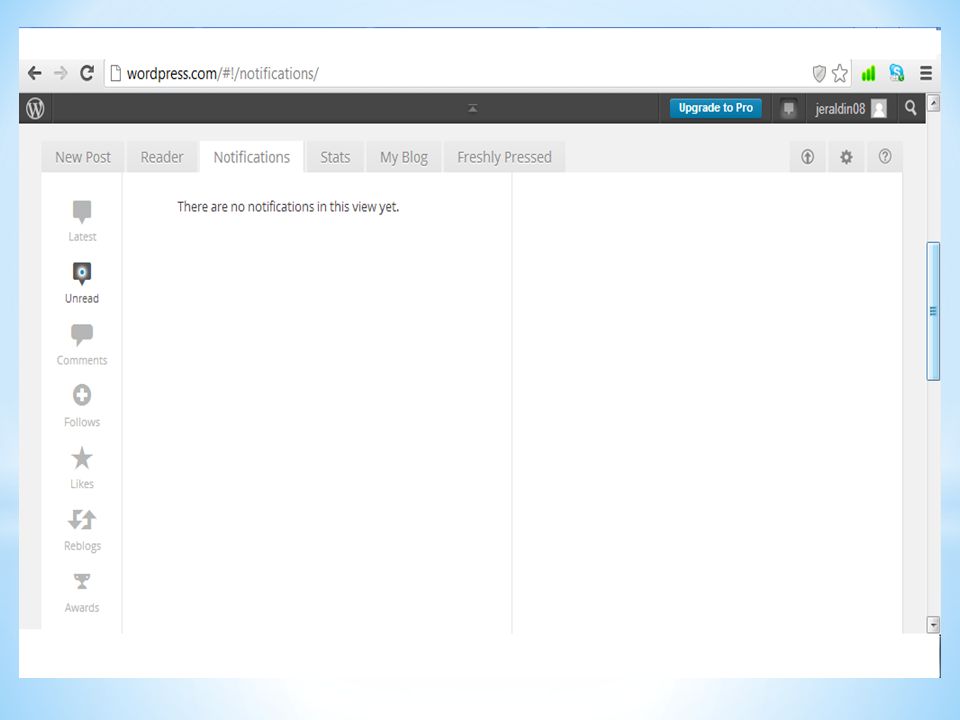This screenshot has width=960, height=720.
Task: Click the Upgrade to Pro button
Action: [x=715, y=108]
